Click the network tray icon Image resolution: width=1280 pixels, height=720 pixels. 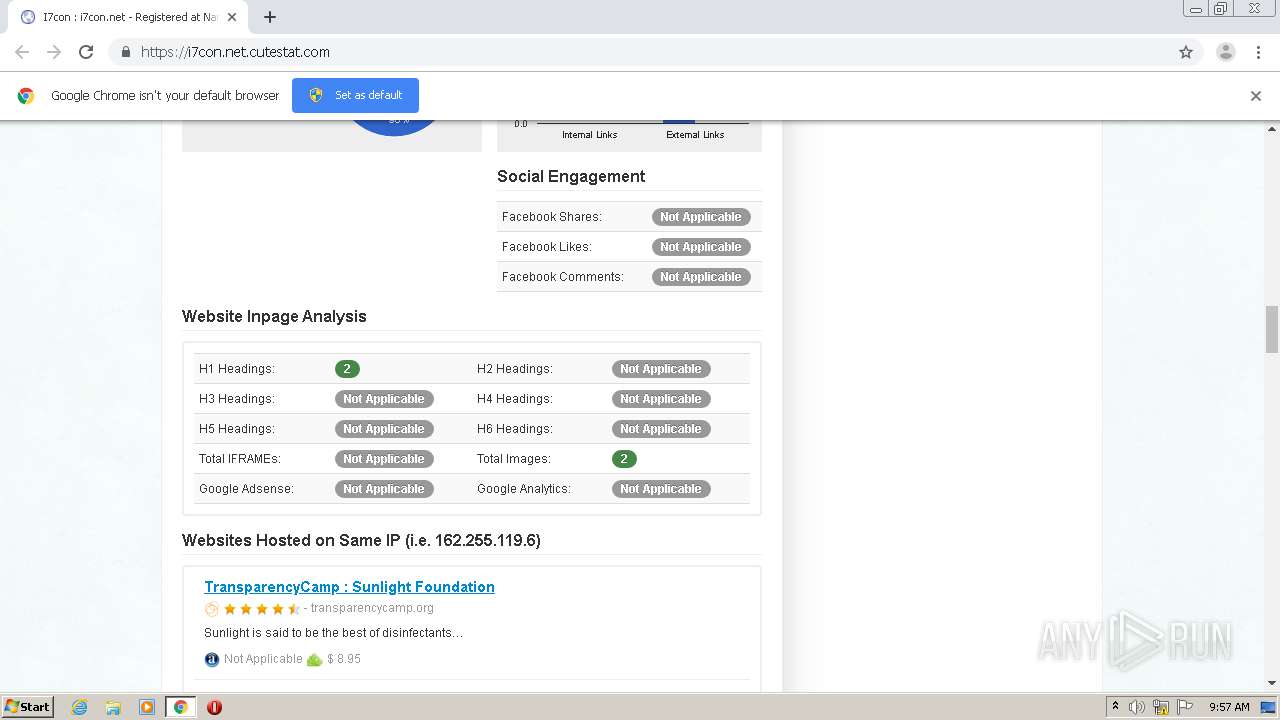pos(1161,707)
